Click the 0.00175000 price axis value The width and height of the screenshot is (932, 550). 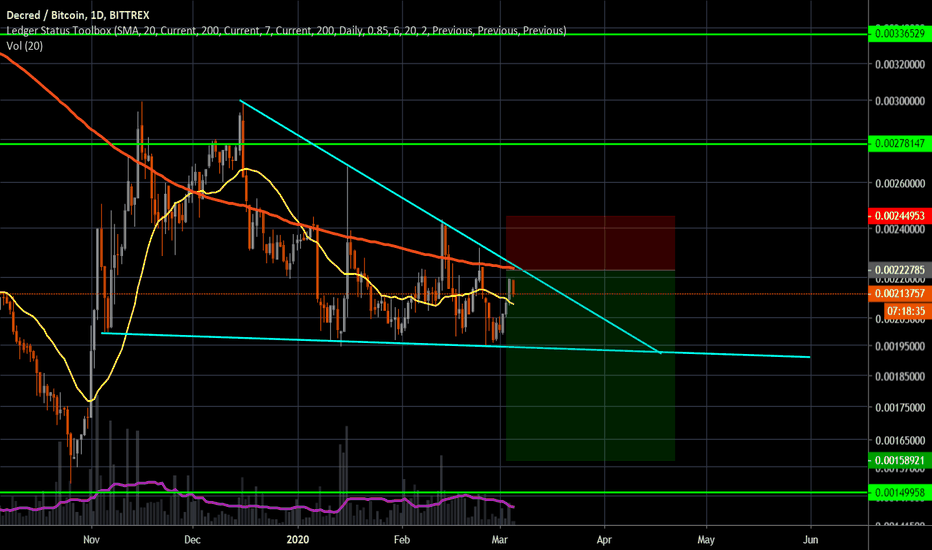click(x=899, y=407)
